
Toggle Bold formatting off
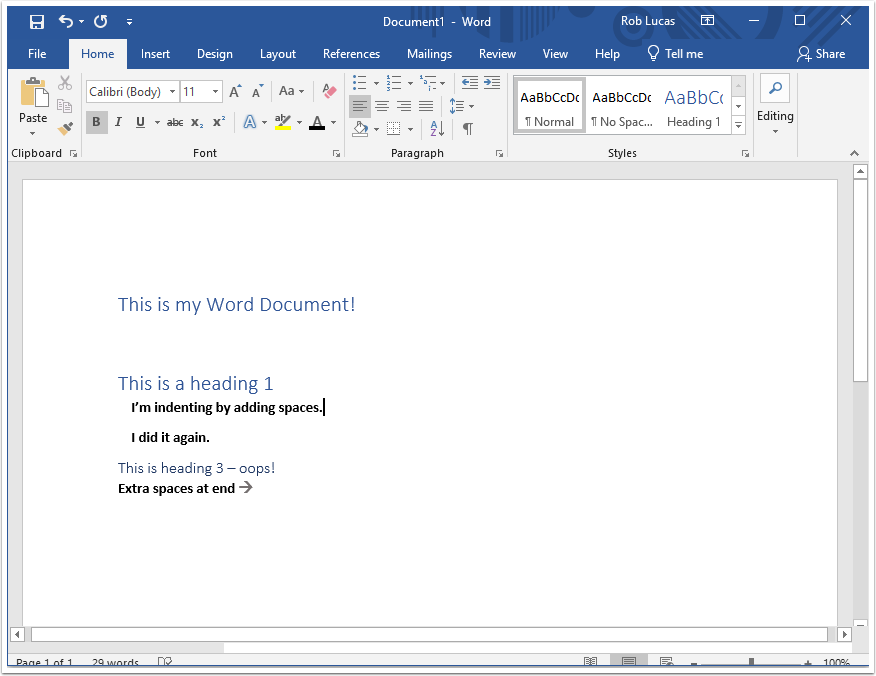pos(97,122)
